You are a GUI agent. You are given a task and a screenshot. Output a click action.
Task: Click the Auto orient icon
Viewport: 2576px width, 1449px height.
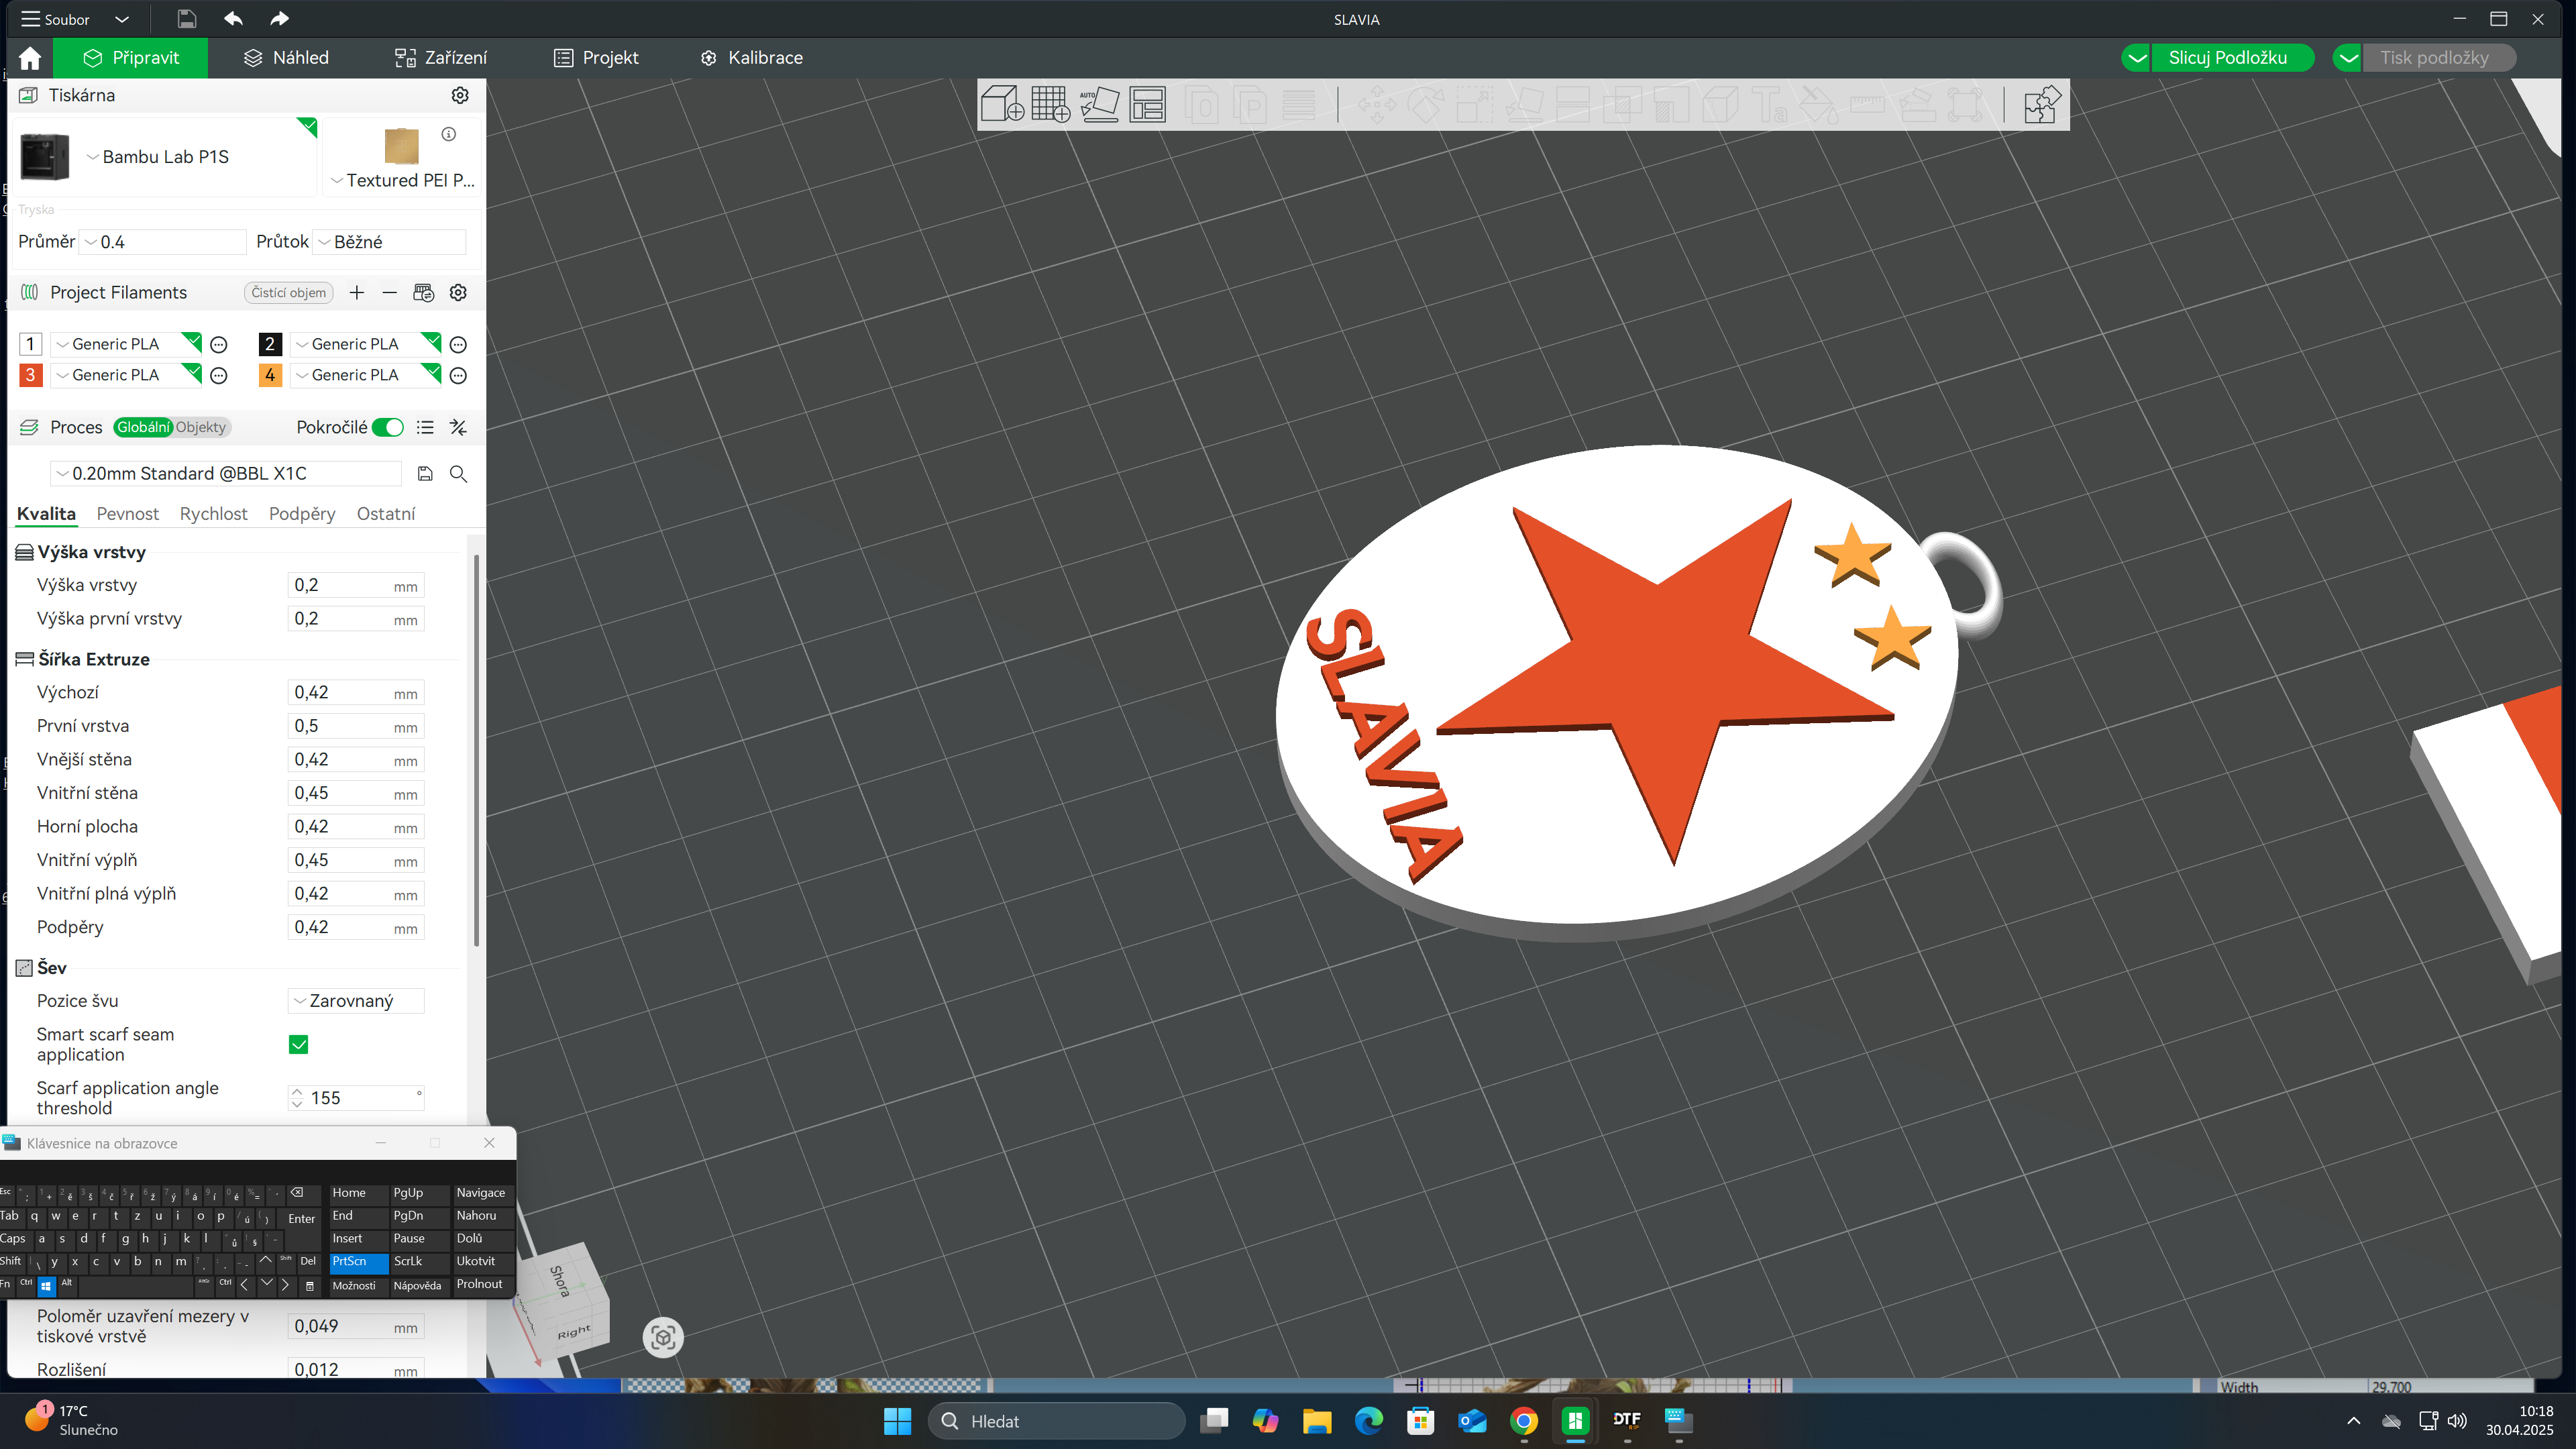(x=1099, y=104)
